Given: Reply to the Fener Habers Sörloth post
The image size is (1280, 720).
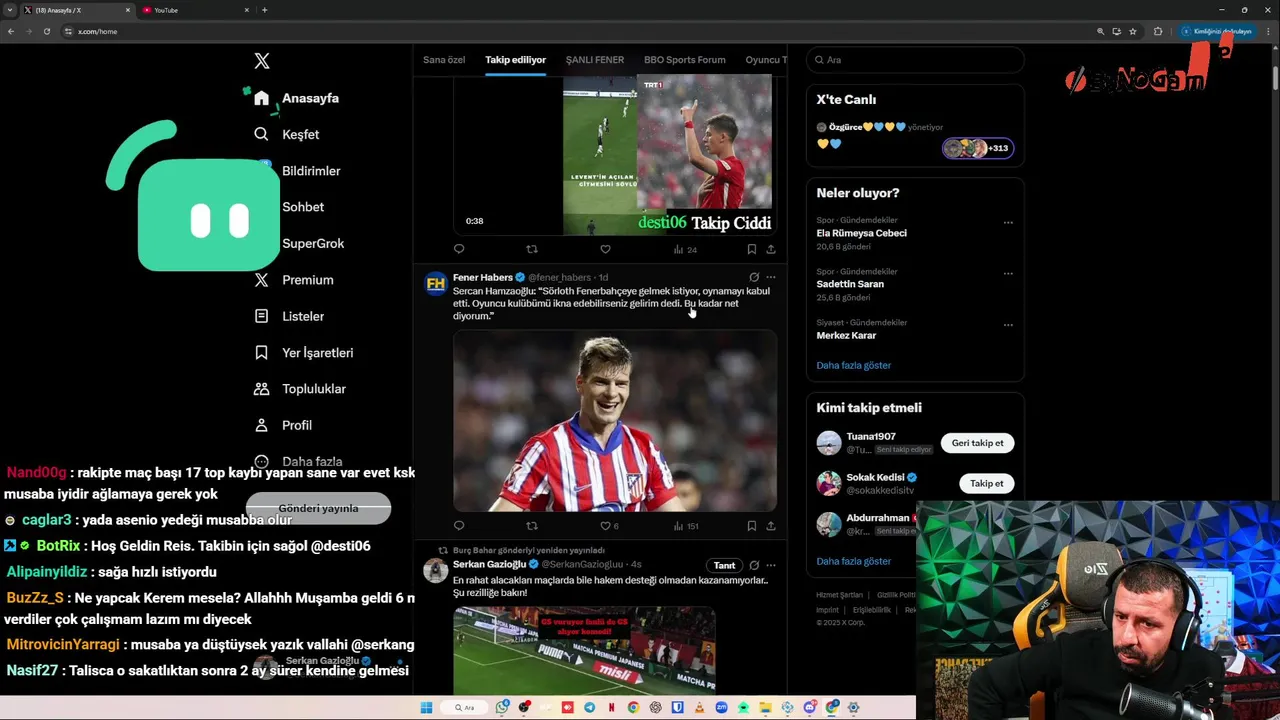Looking at the screenshot, I should point(459,526).
